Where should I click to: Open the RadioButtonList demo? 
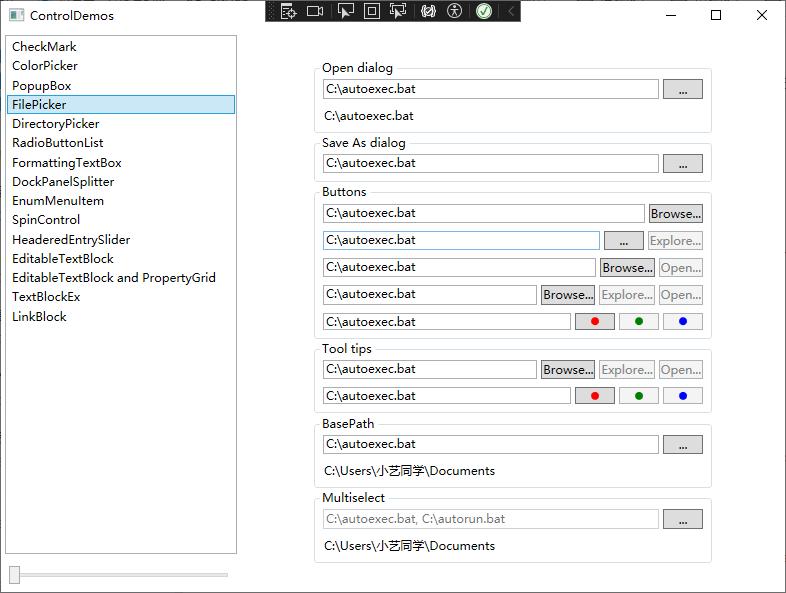click(x=58, y=143)
